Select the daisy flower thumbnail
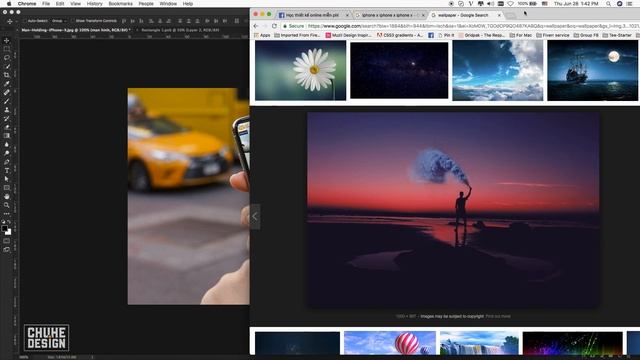 [300, 70]
